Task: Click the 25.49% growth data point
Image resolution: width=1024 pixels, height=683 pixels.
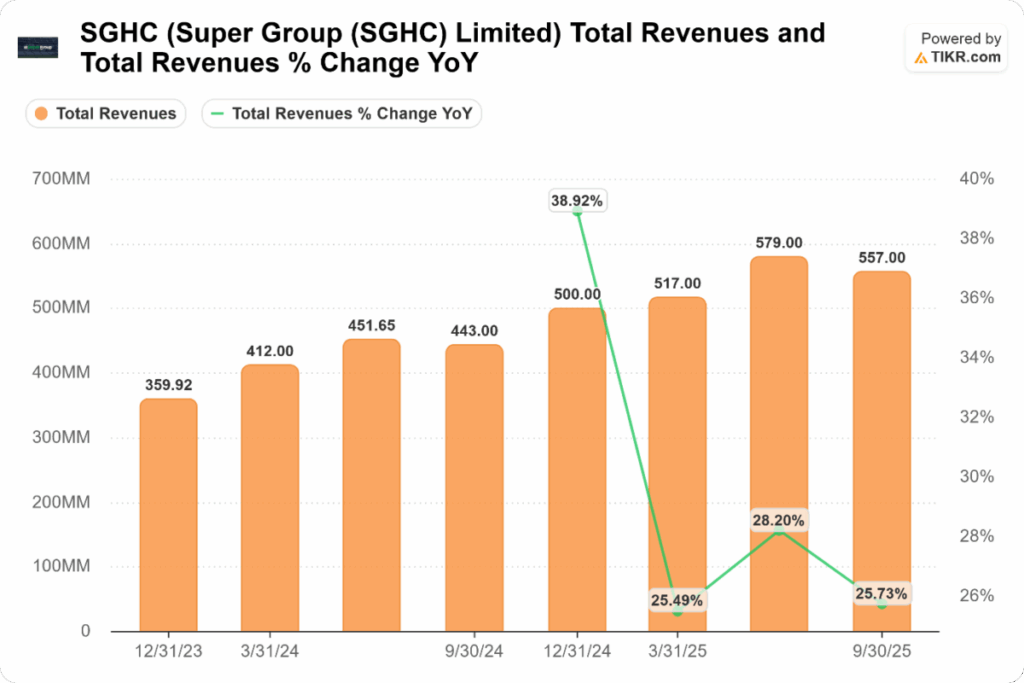Action: (x=678, y=601)
